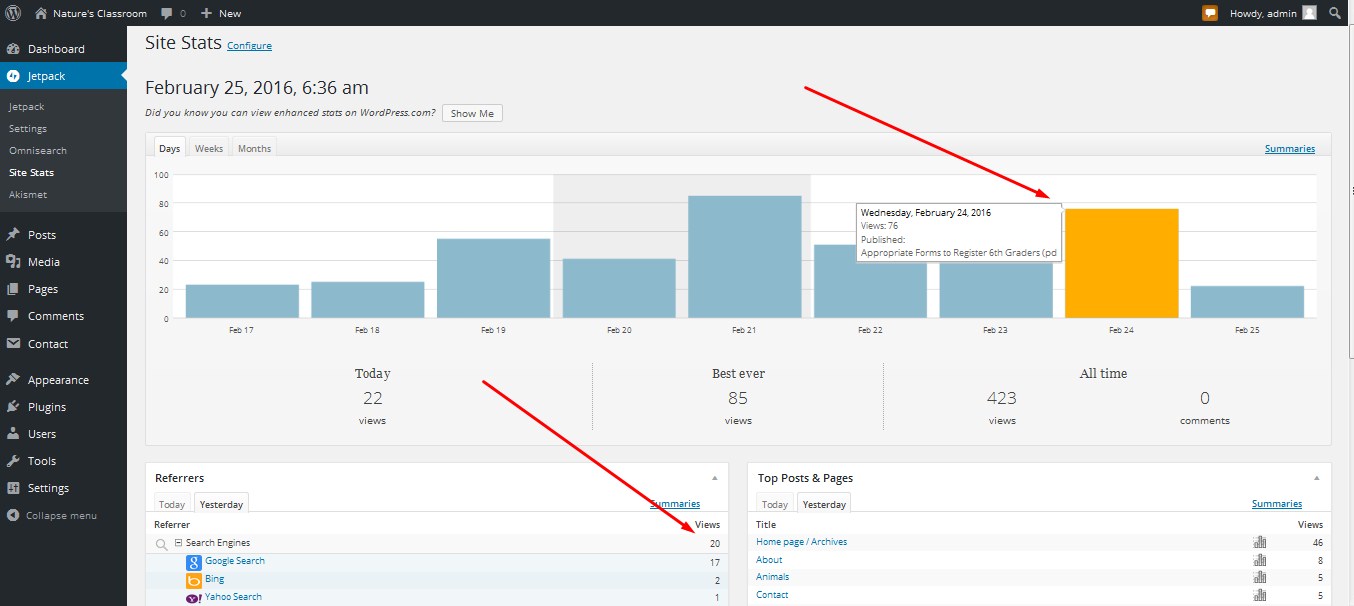Click the Bing referrer icon
The image size is (1354, 606).
tap(194, 580)
